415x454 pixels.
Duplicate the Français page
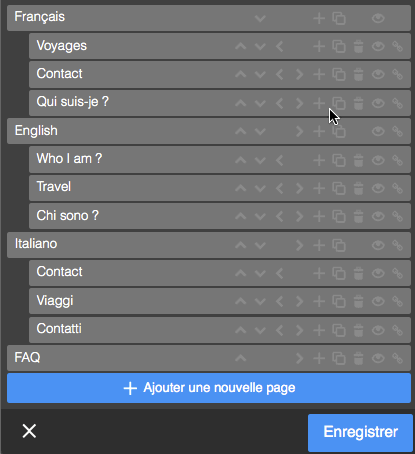(x=339, y=18)
